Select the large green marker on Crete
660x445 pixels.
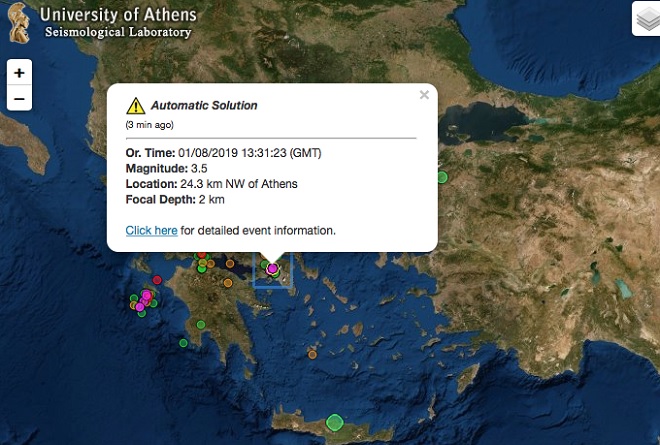pos(335,422)
